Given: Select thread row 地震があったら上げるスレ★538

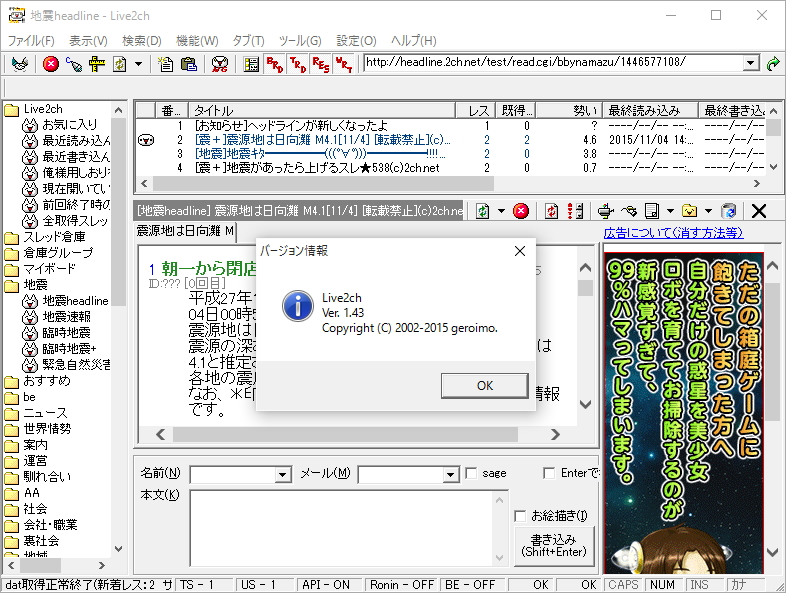Looking at the screenshot, I should pos(317,168).
